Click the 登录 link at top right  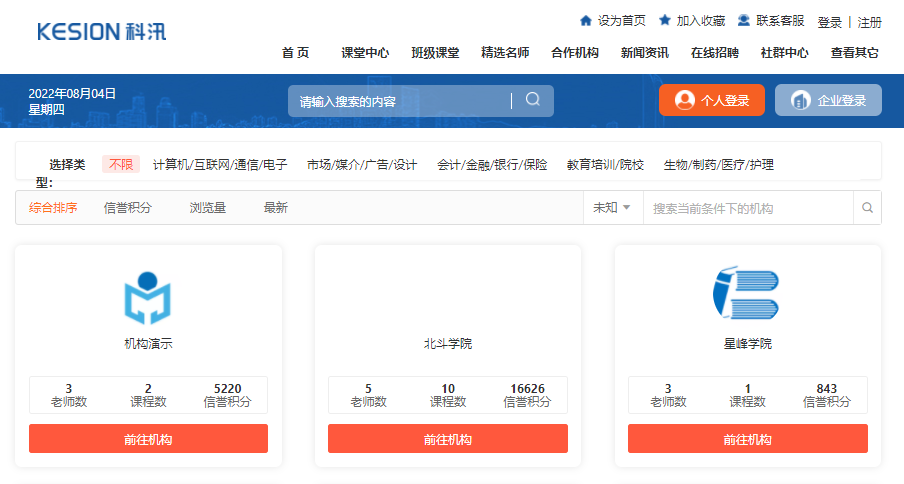click(830, 22)
